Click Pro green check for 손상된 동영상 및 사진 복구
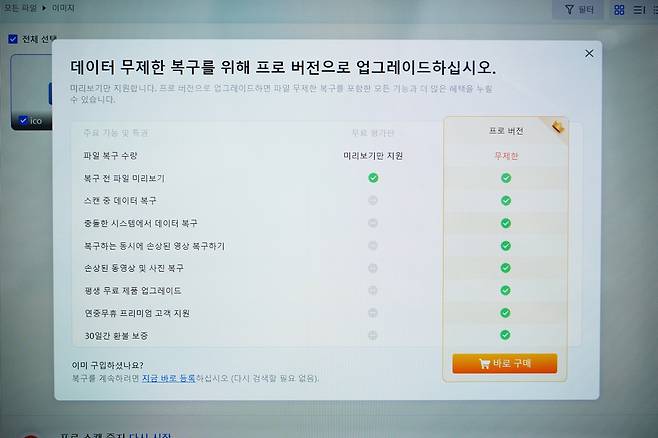The height and width of the screenshot is (438, 658). (506, 268)
